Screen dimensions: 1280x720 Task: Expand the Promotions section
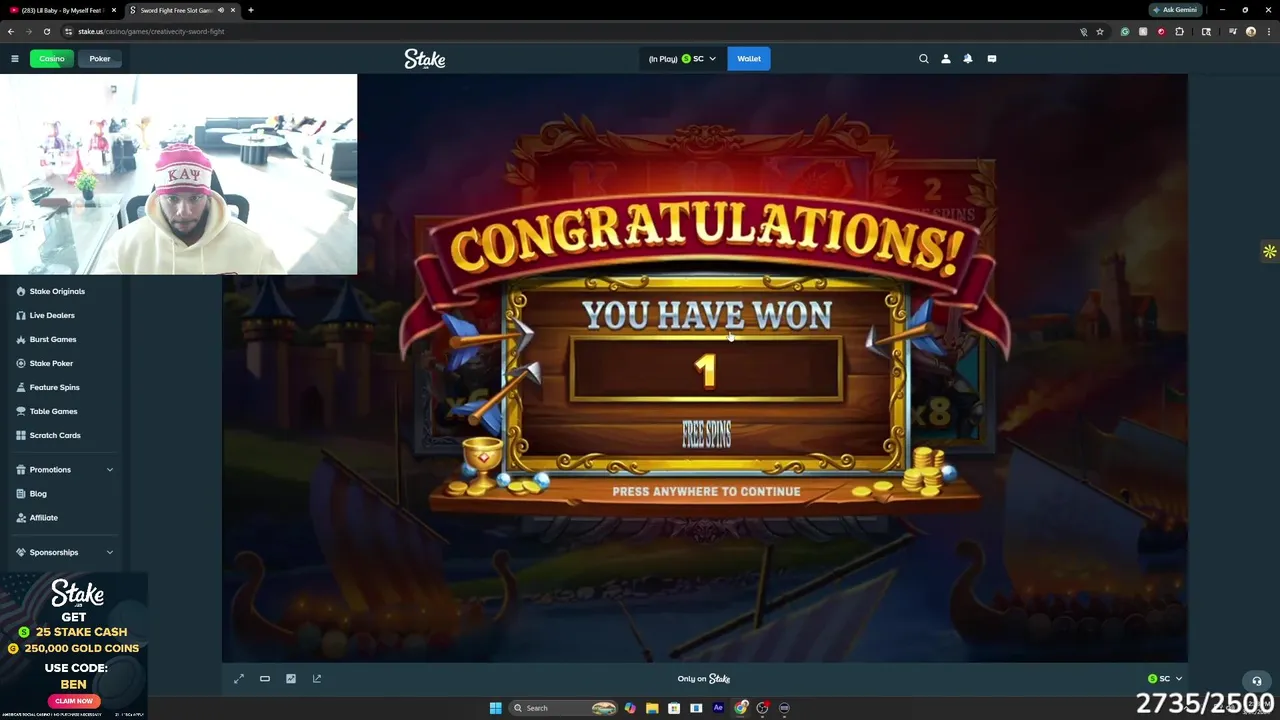(65, 469)
